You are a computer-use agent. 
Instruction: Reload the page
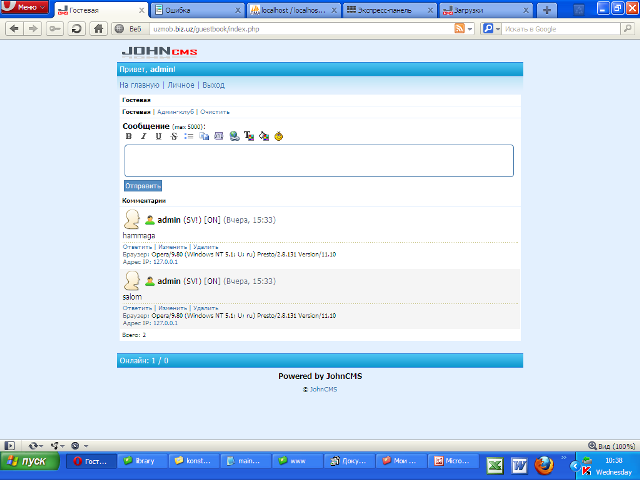[x=76, y=29]
